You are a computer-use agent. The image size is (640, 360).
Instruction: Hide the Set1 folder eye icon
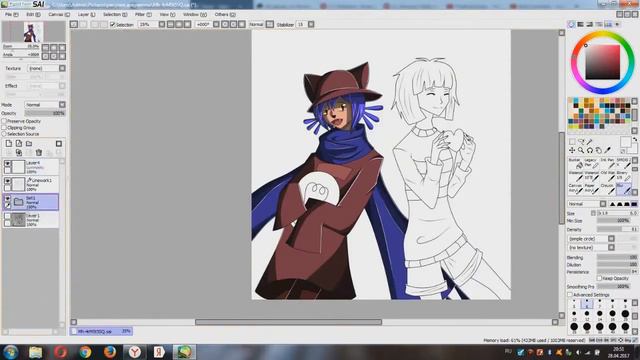point(7,198)
